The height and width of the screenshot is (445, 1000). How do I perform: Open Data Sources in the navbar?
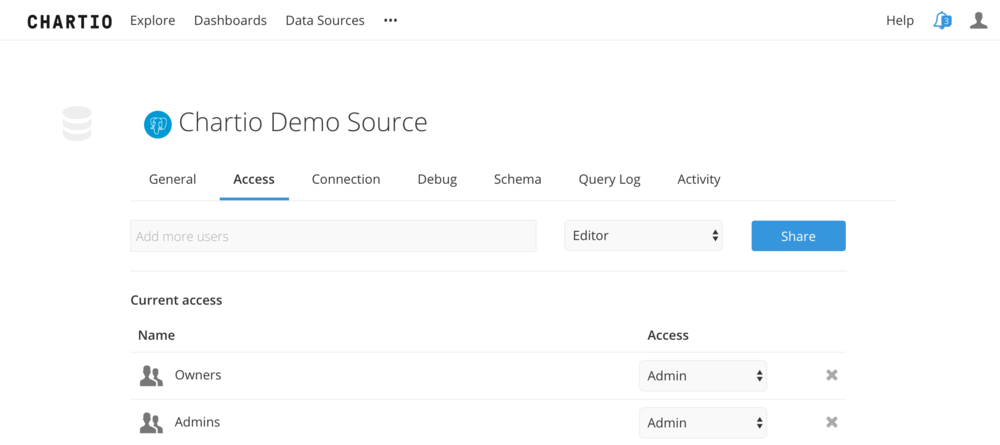[325, 20]
